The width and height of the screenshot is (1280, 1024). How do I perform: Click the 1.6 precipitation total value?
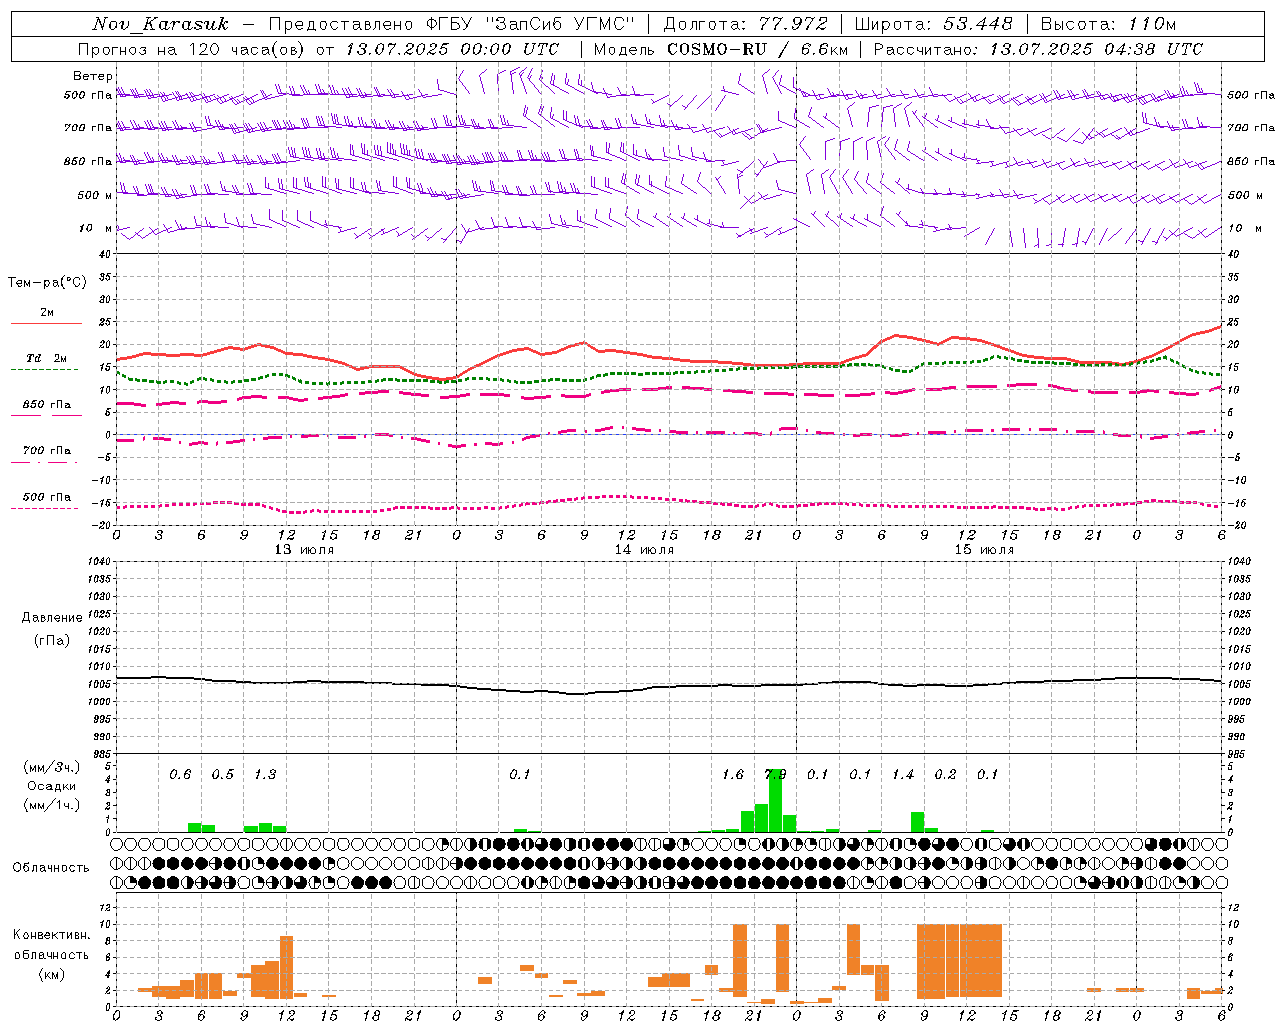pos(733,775)
